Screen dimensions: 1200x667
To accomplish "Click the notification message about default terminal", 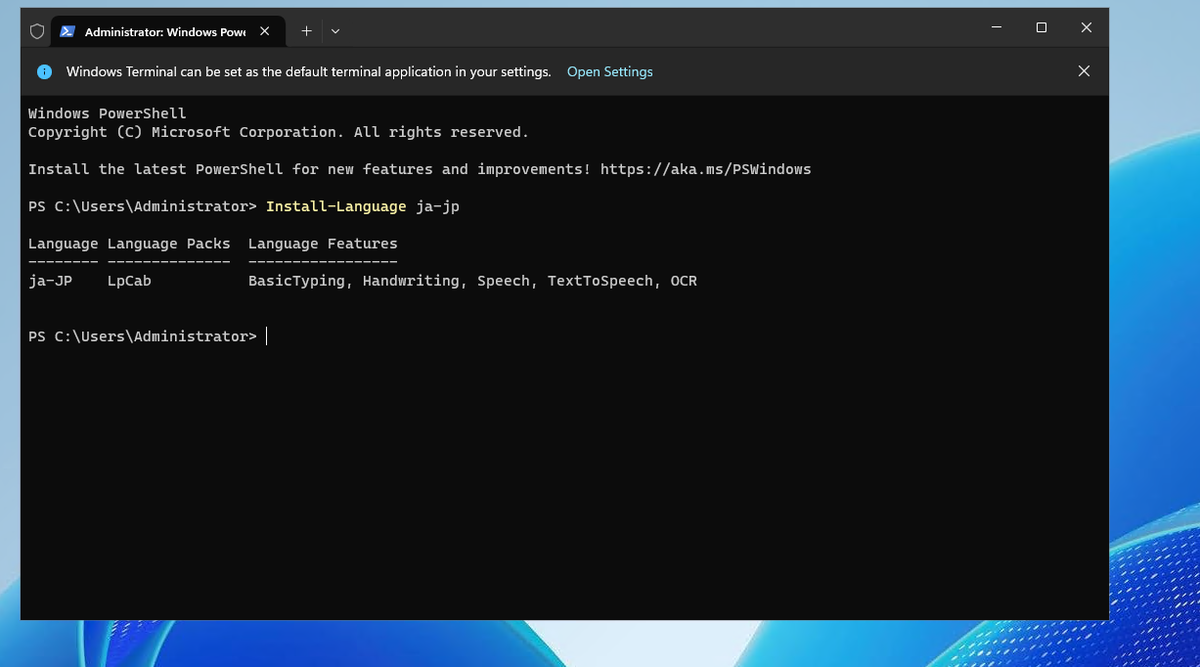I will [308, 72].
